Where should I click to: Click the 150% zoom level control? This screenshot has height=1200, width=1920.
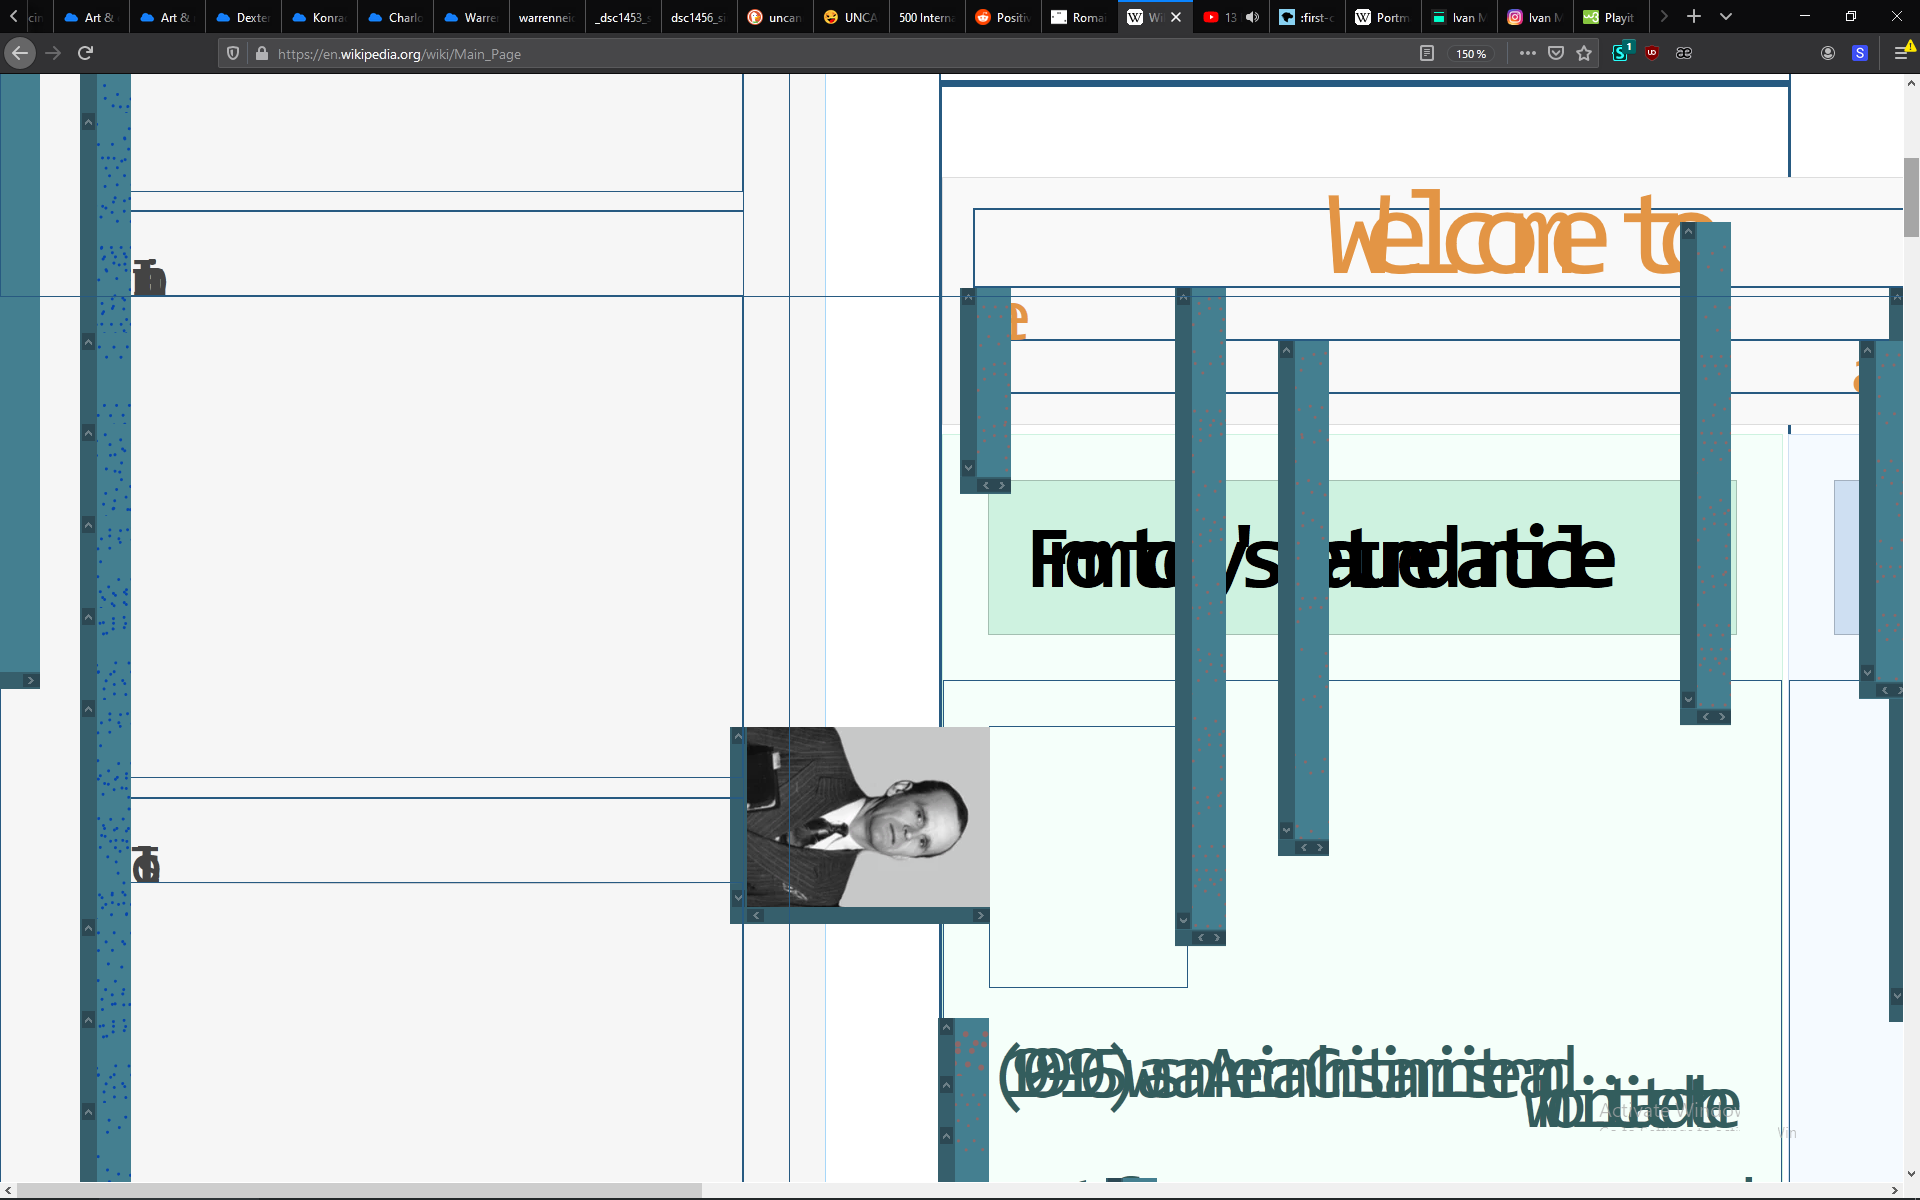point(1469,53)
